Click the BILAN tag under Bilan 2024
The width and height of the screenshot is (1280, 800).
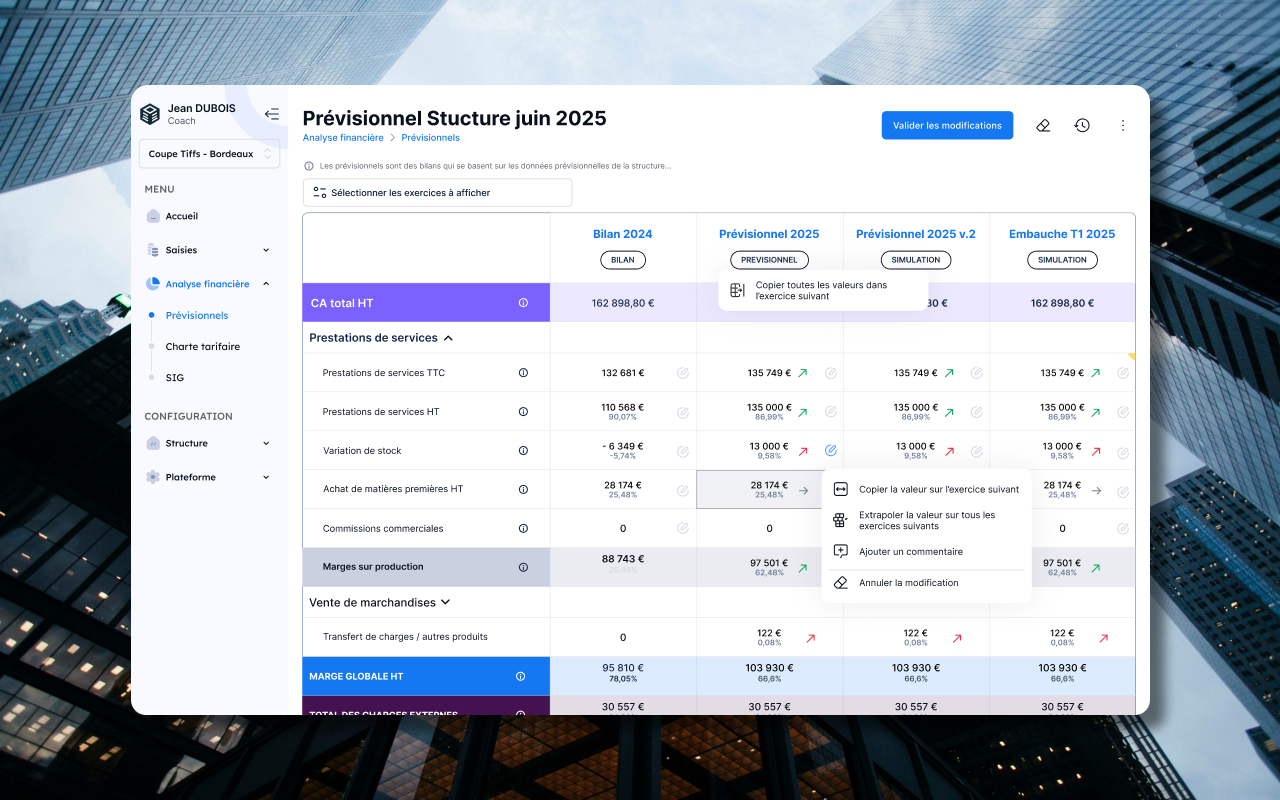[x=623, y=260]
